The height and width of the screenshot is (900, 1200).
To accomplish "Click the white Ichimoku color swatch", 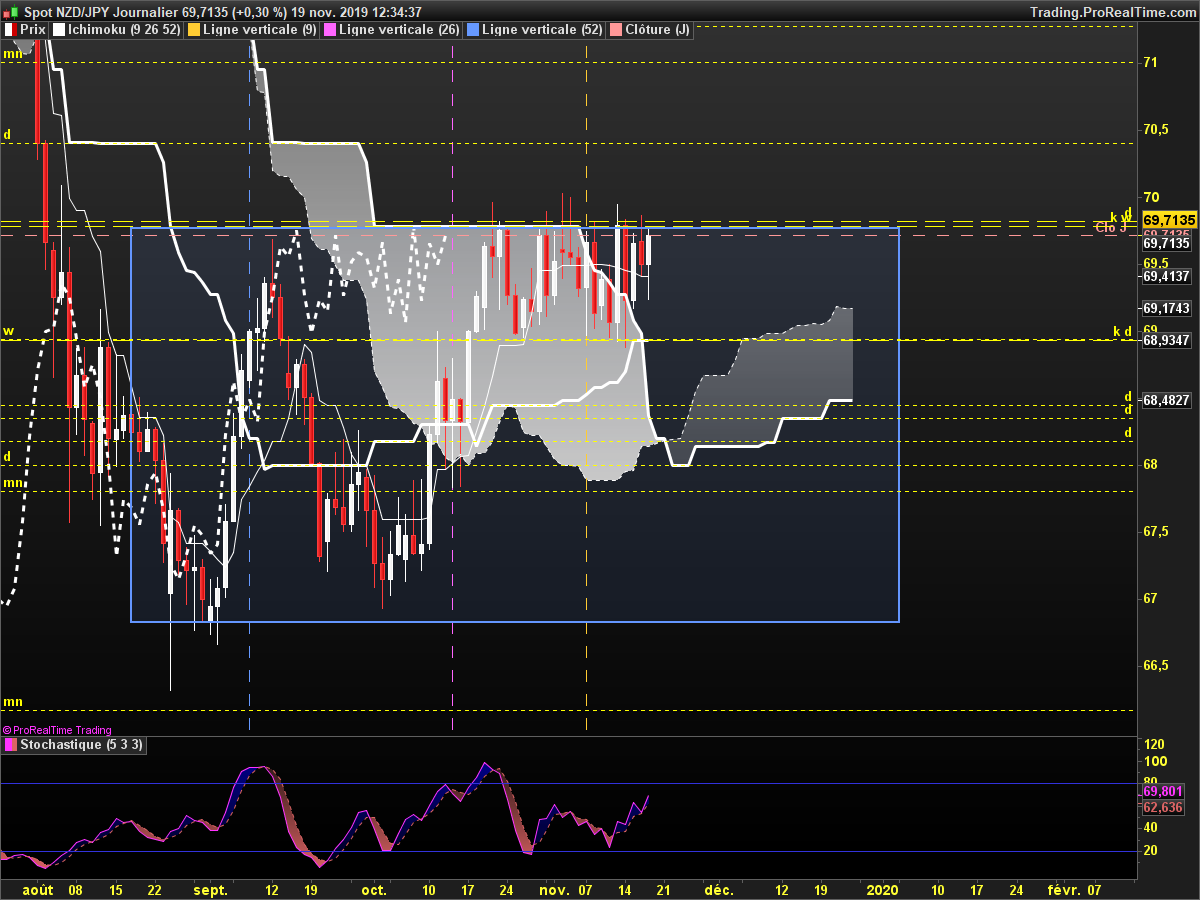I will pyautogui.click(x=59, y=30).
